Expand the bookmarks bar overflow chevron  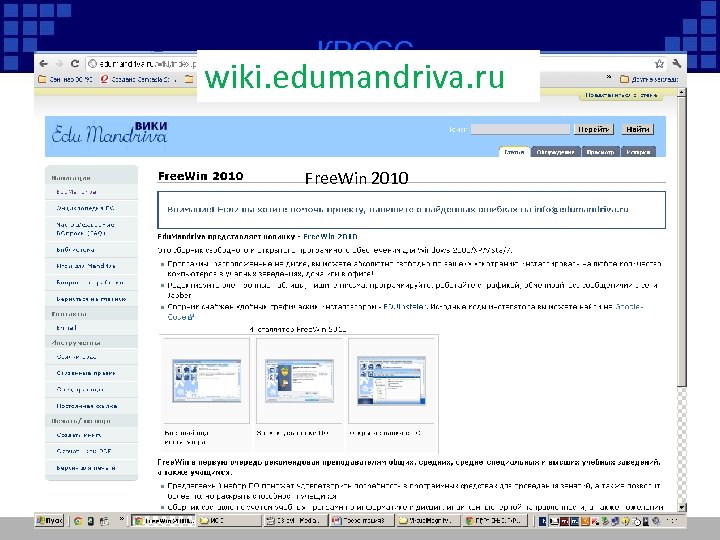pyautogui.click(x=609, y=77)
